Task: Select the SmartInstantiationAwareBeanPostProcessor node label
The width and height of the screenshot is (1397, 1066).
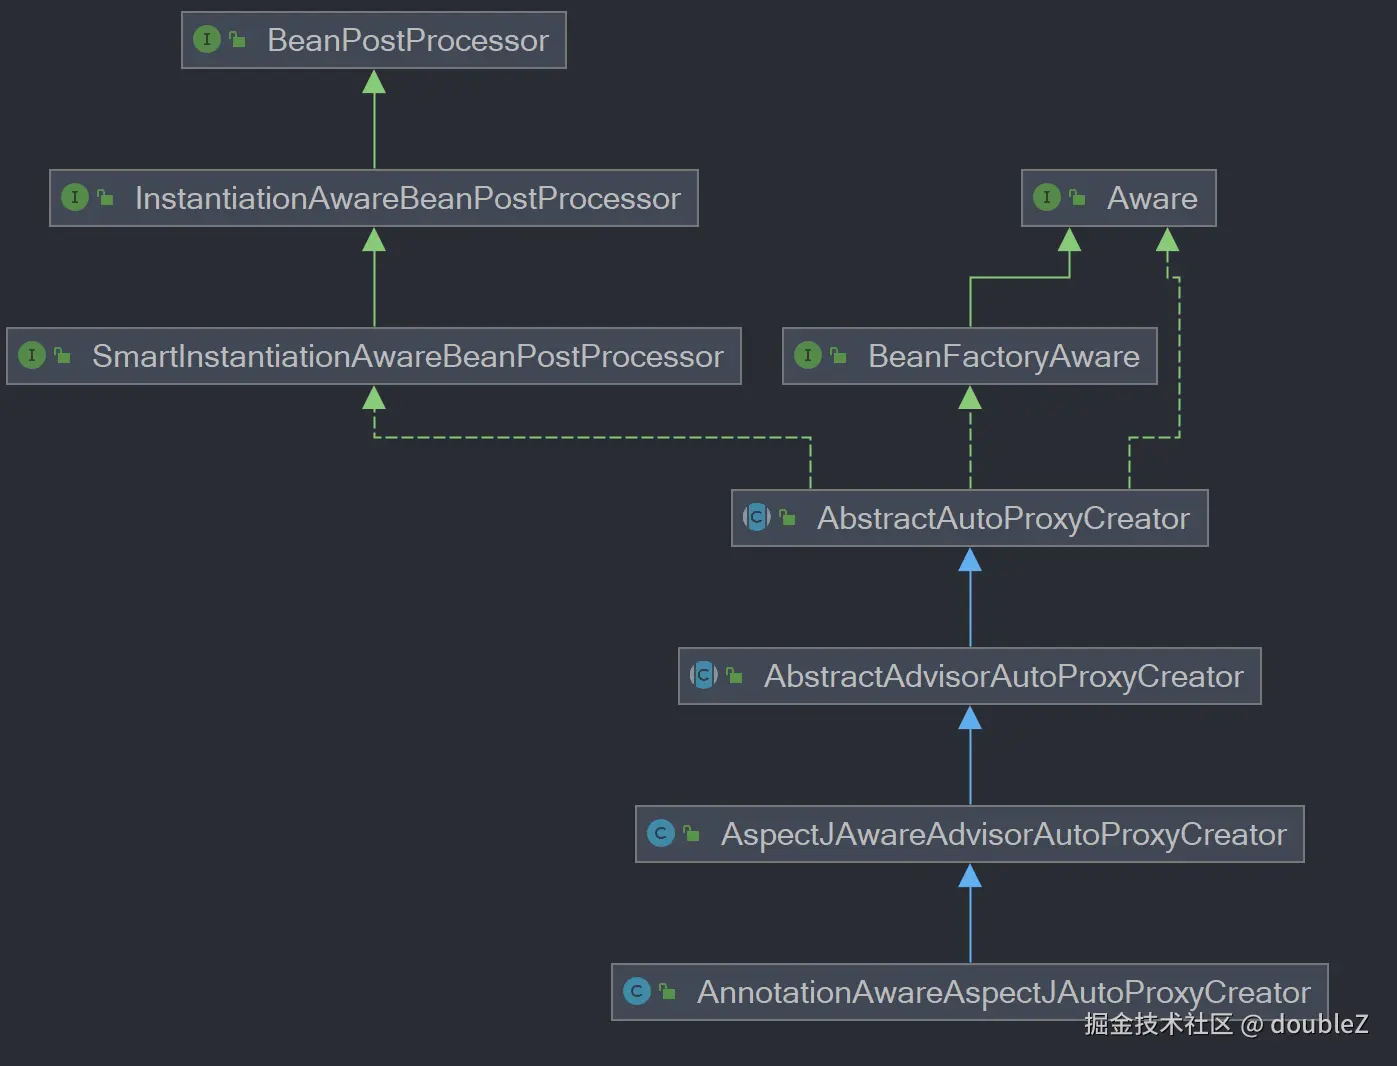Action: coord(408,356)
